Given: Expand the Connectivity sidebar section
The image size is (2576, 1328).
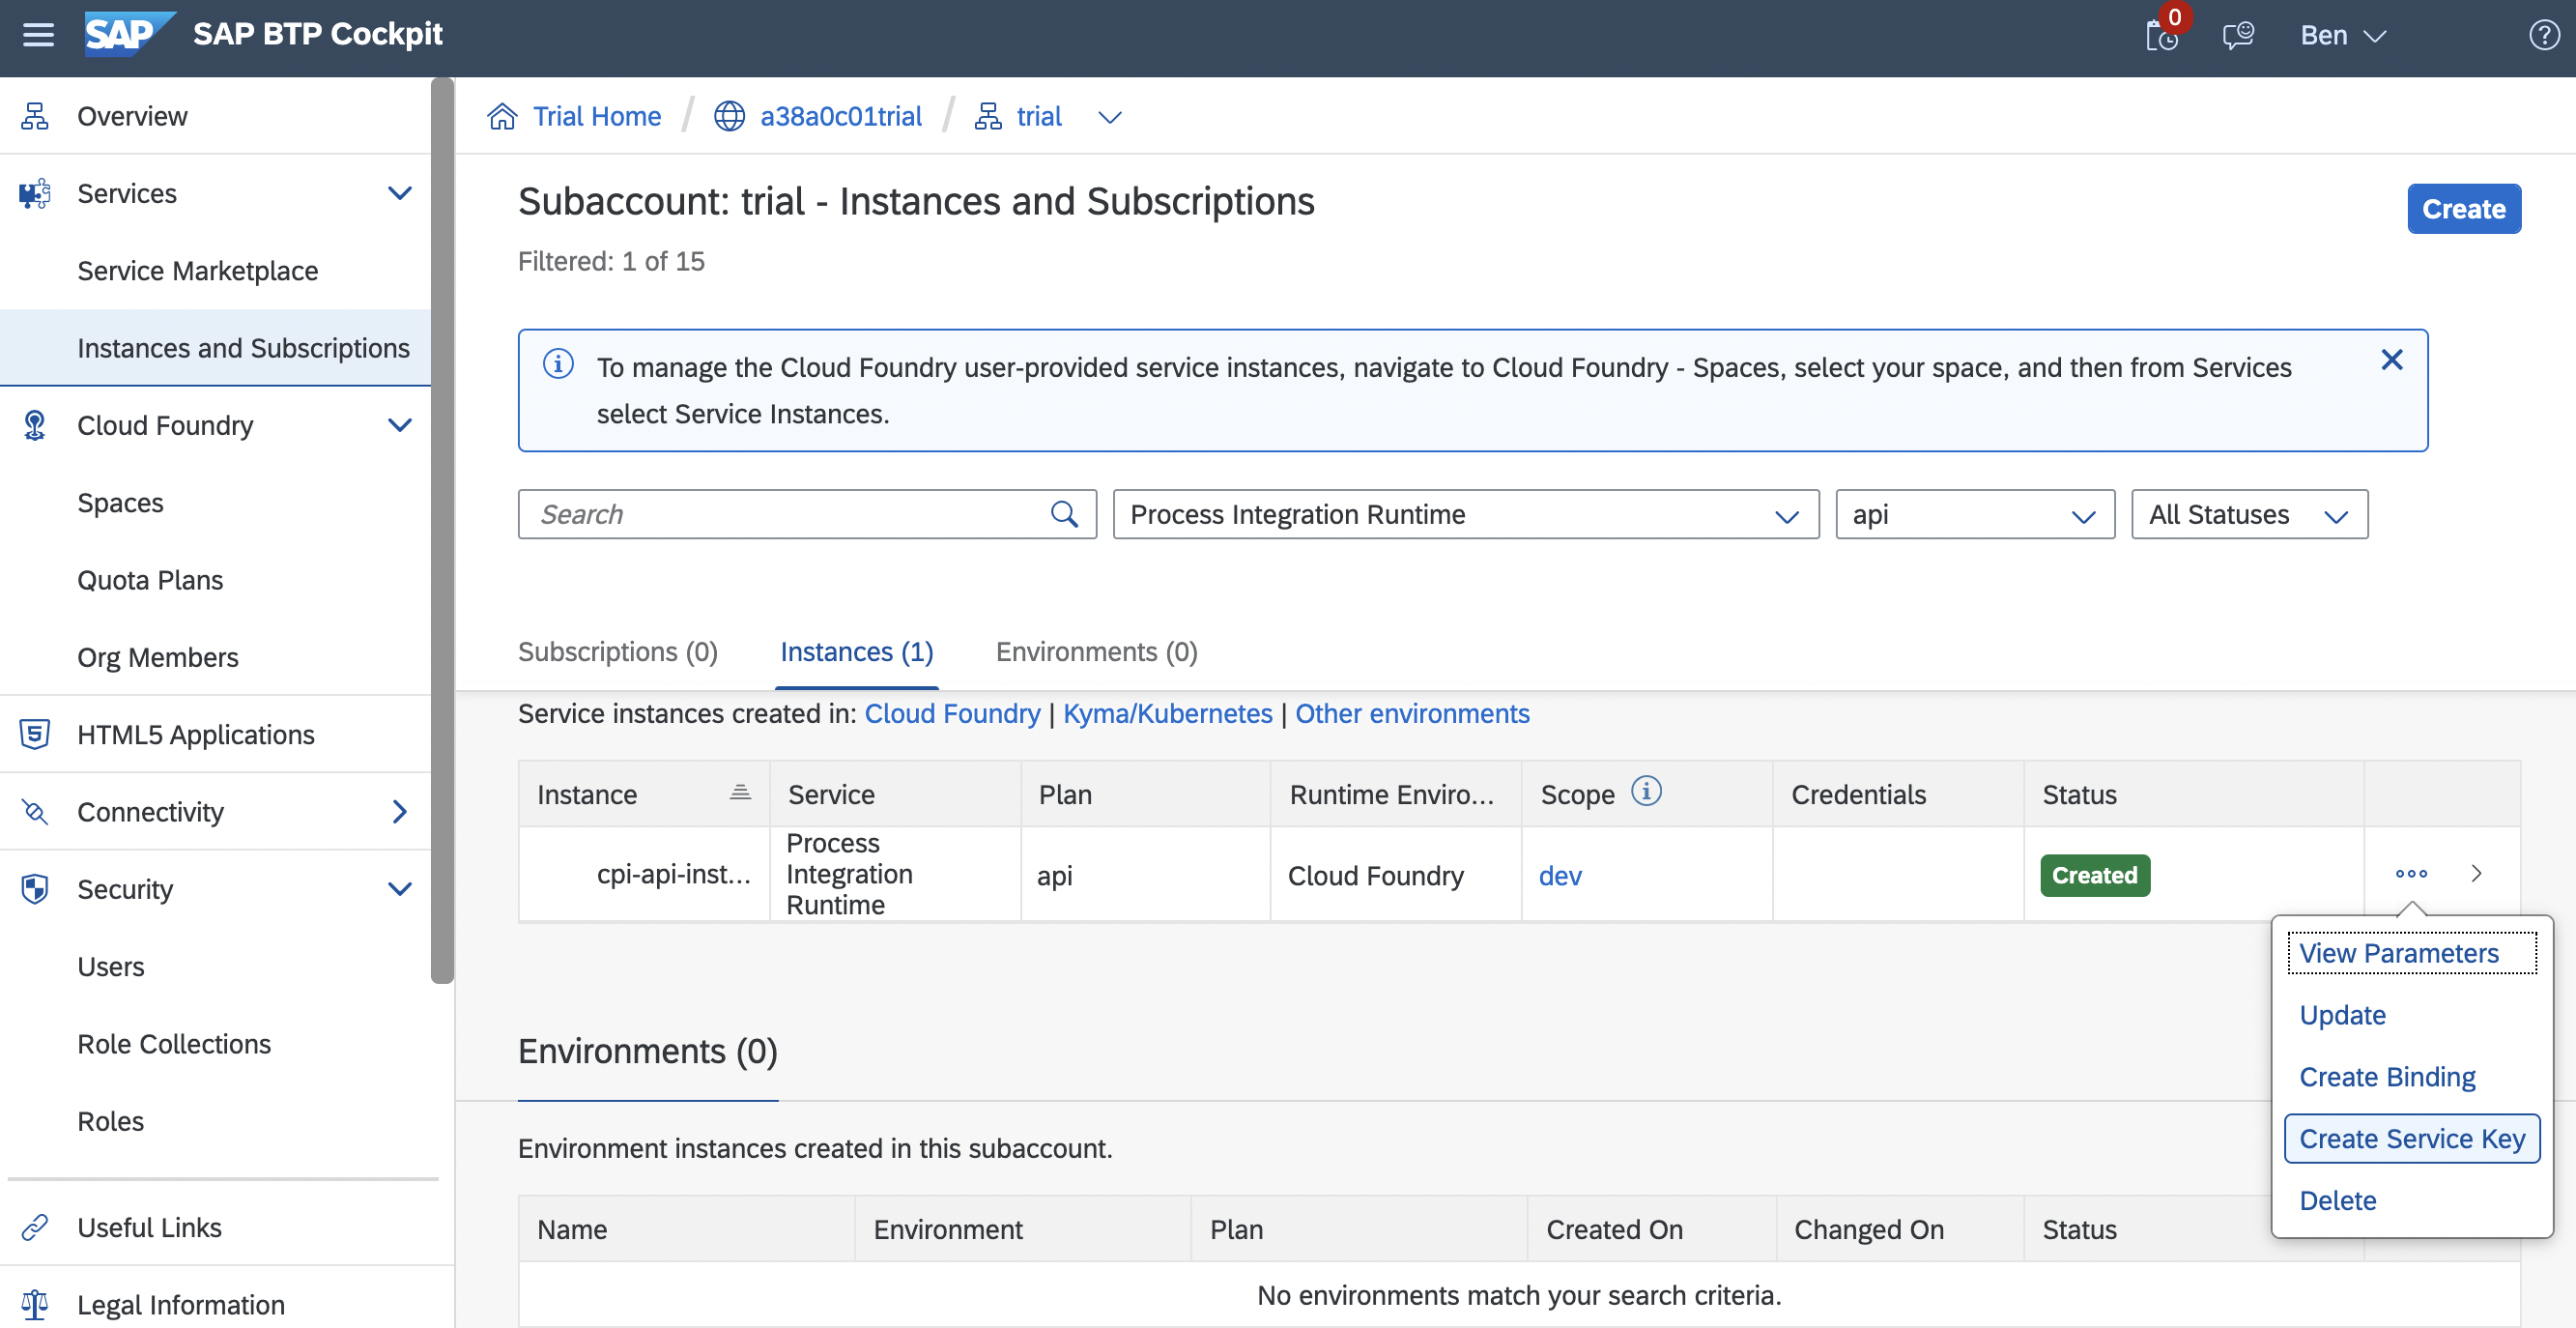Looking at the screenshot, I should tap(399, 812).
